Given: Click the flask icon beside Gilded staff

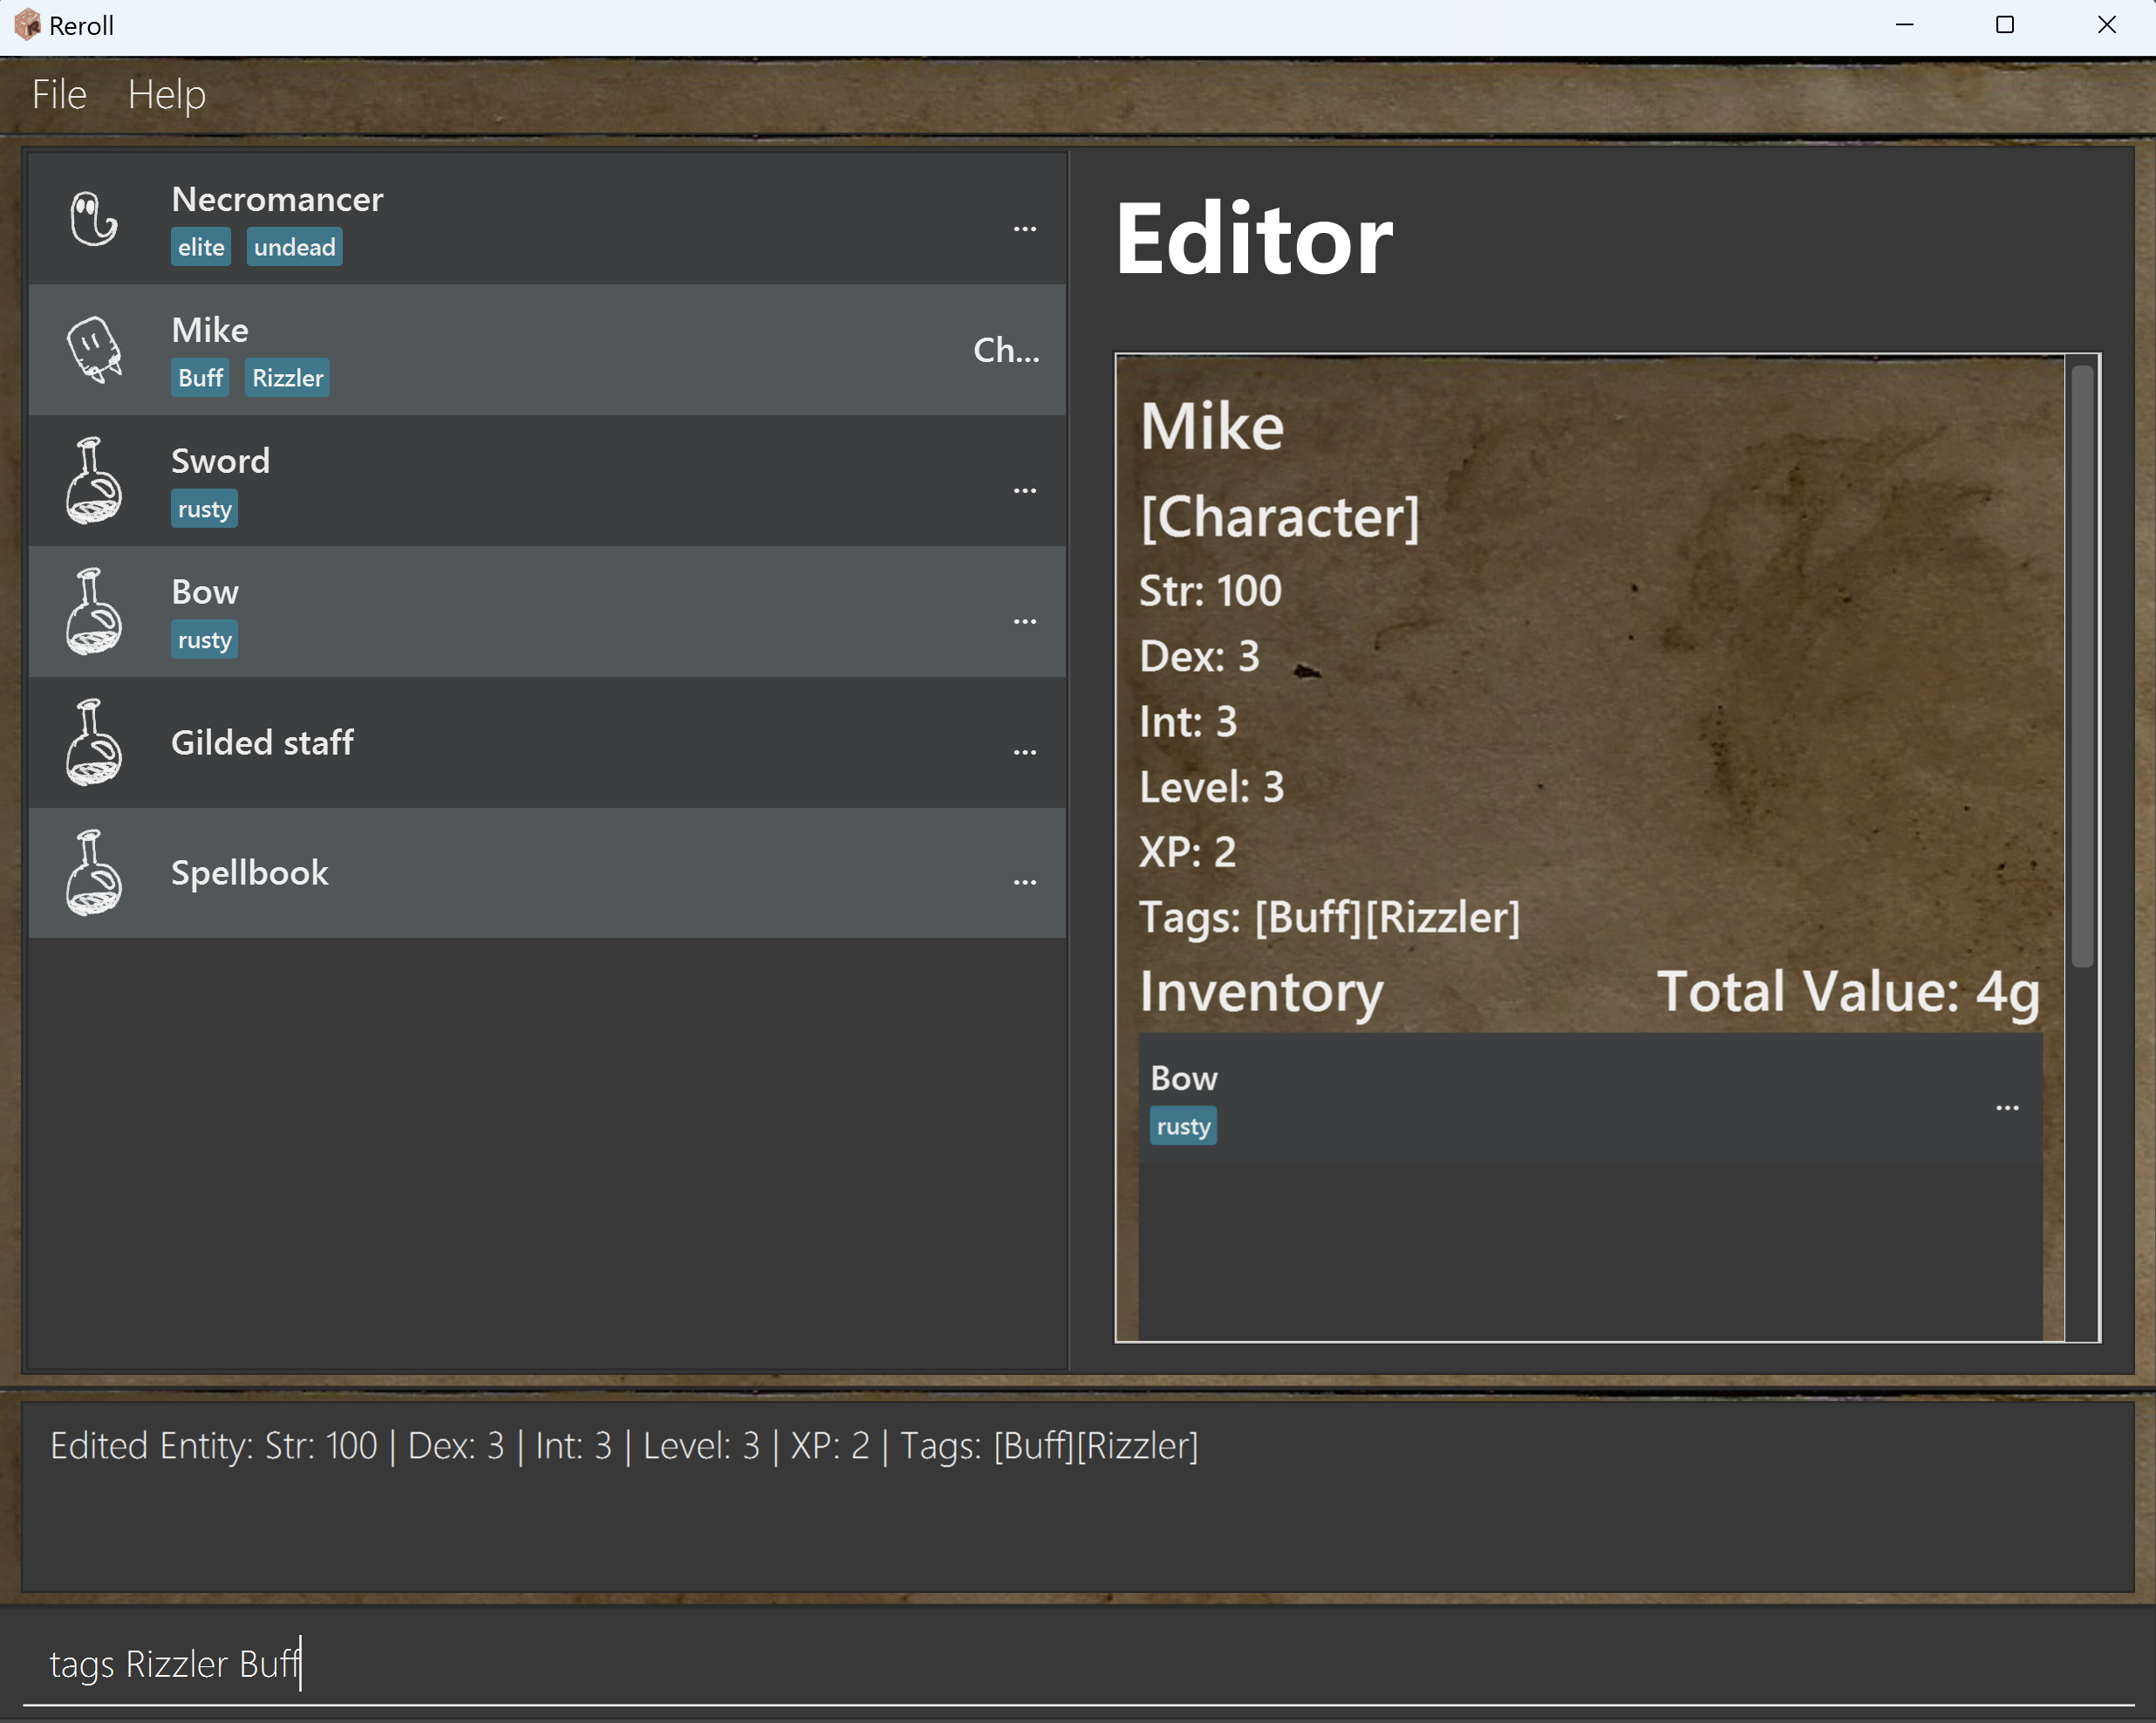Looking at the screenshot, I should pyautogui.click(x=94, y=742).
